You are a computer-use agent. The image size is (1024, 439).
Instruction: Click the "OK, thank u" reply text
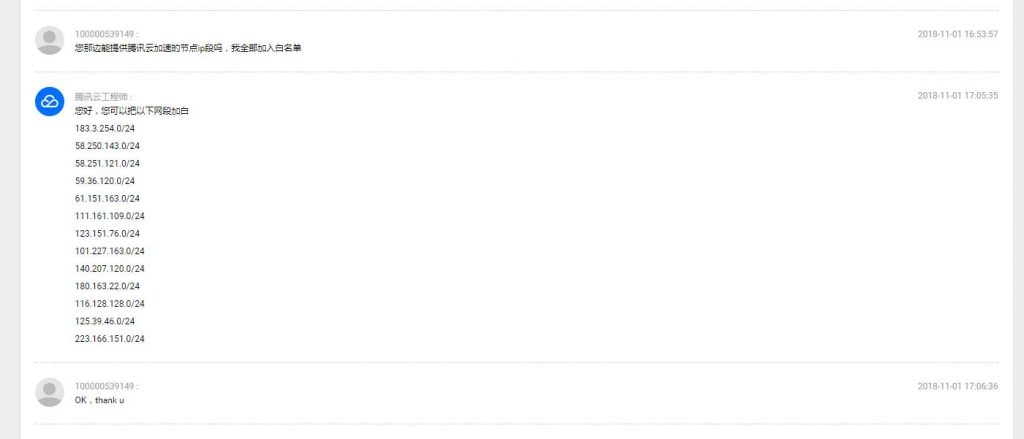(99, 400)
